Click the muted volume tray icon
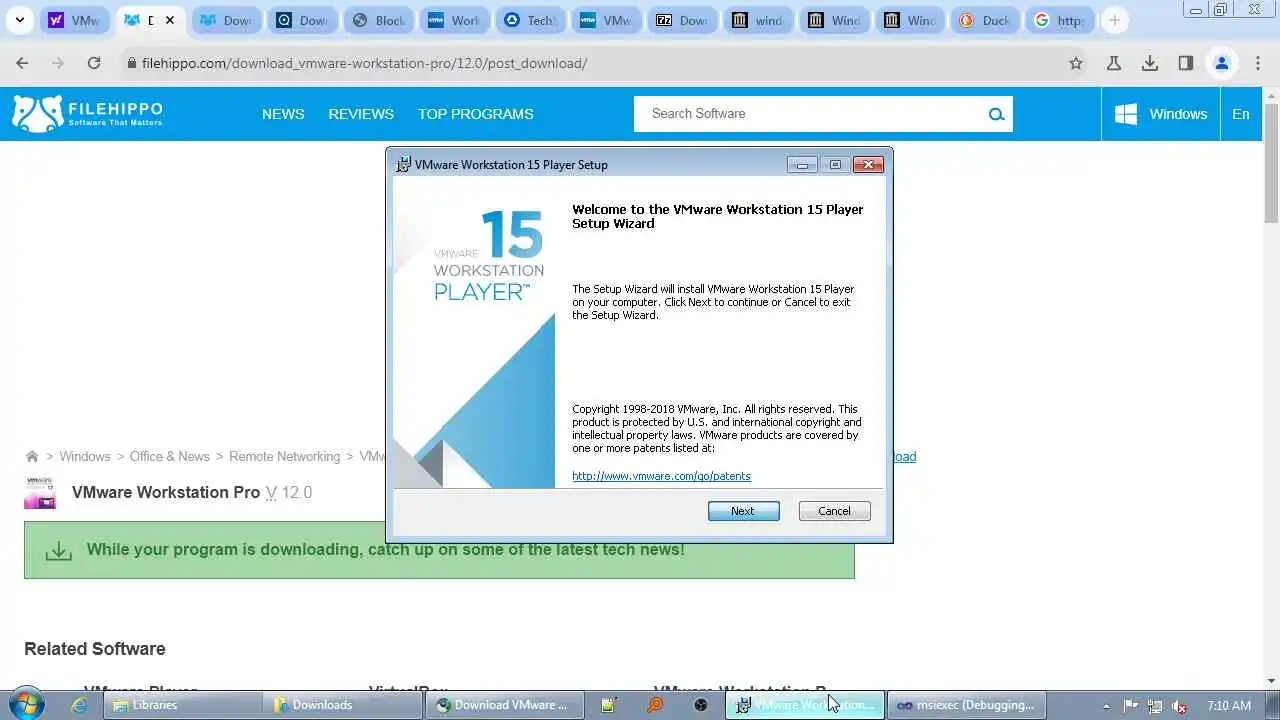This screenshot has width=1280, height=720. click(1179, 705)
